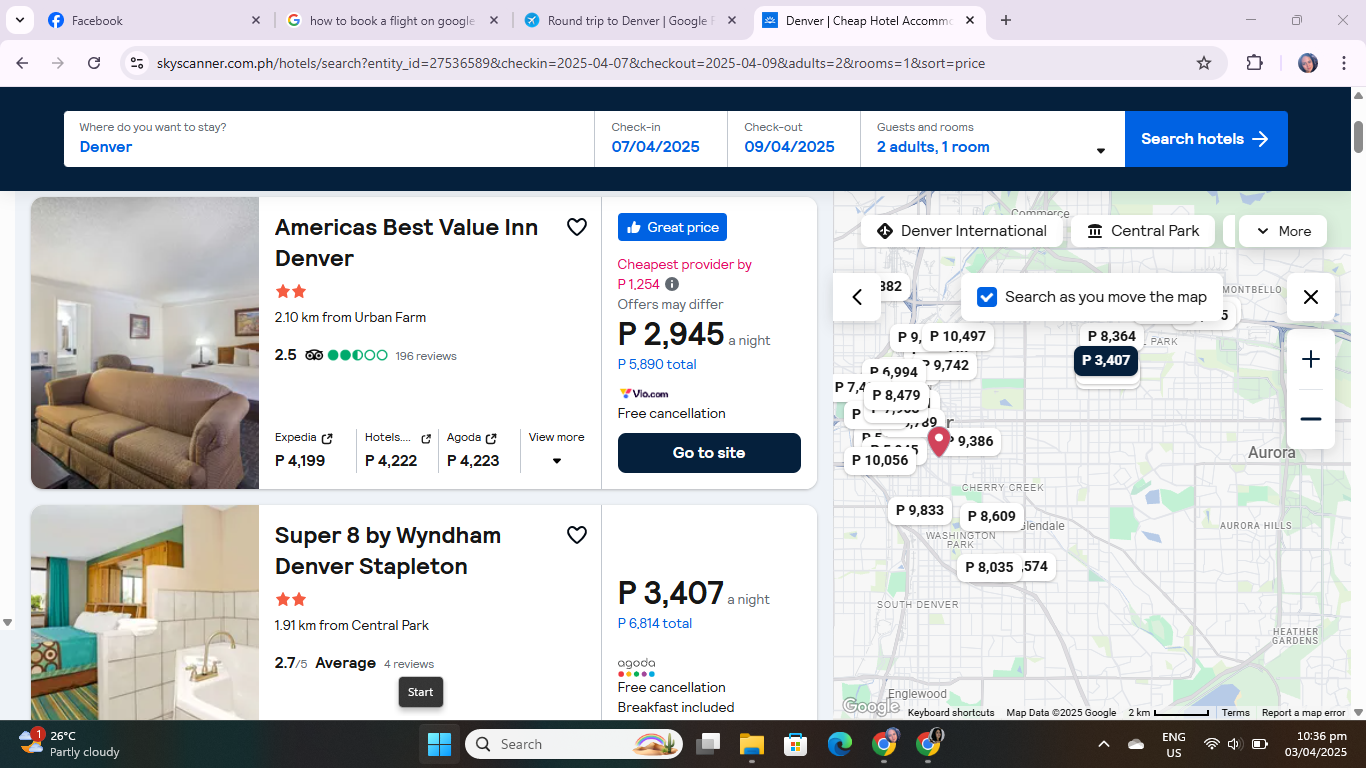Go back to previous page
This screenshot has height=768, width=1366.
22,63
